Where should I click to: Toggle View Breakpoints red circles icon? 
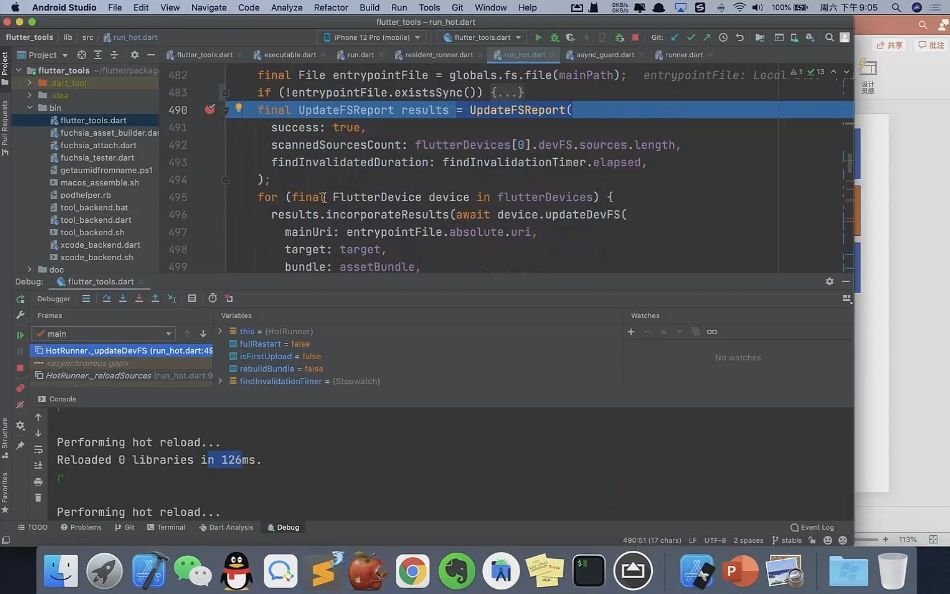tap(20, 388)
